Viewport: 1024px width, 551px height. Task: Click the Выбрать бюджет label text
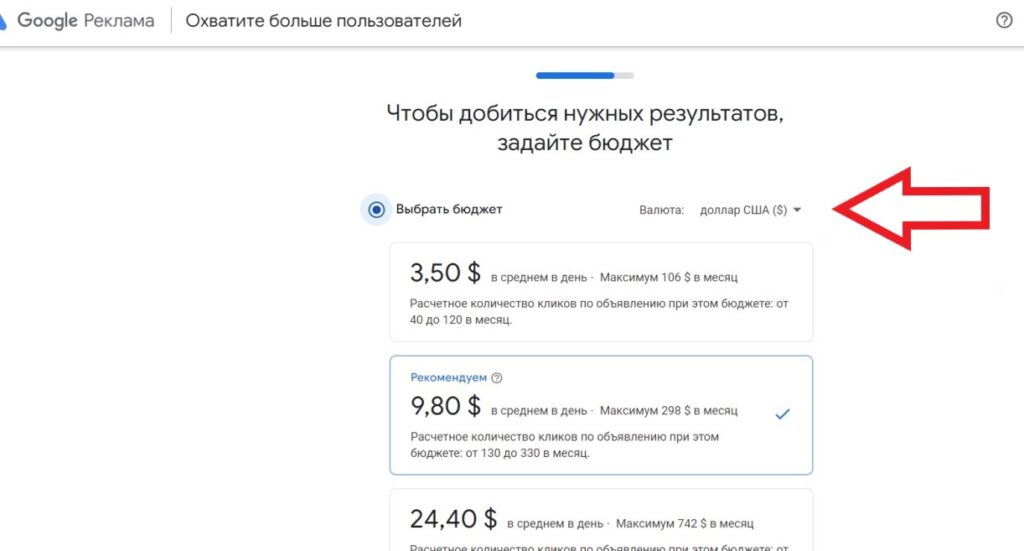pos(449,210)
